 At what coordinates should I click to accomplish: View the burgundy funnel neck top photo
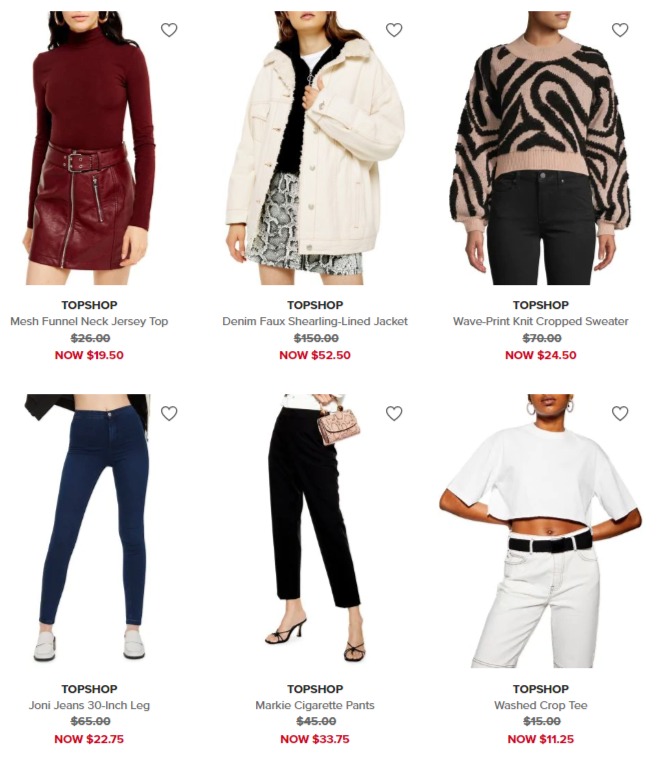tap(89, 148)
